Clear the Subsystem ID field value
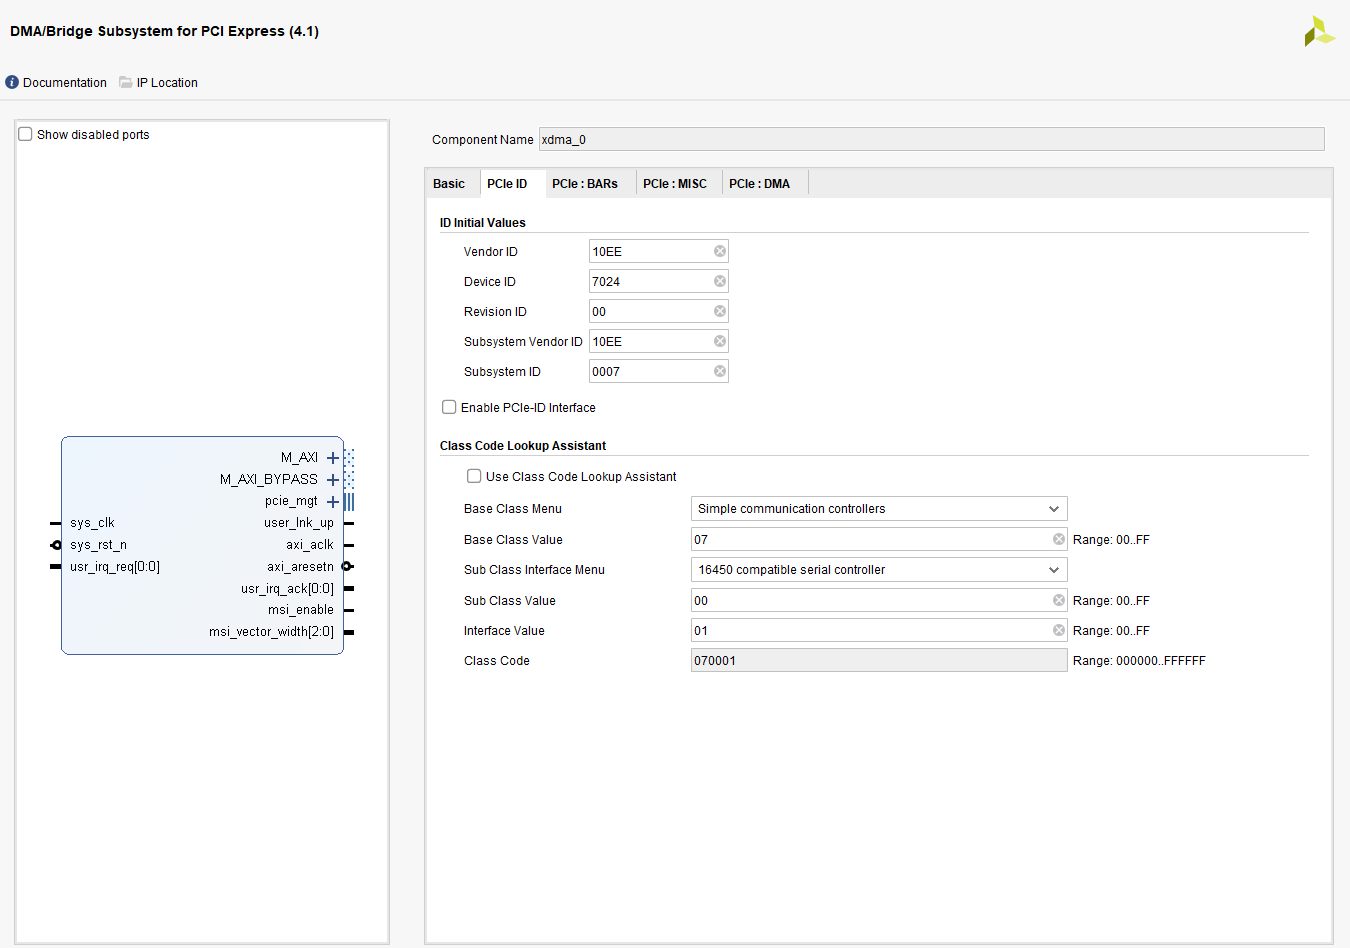 click(x=720, y=371)
